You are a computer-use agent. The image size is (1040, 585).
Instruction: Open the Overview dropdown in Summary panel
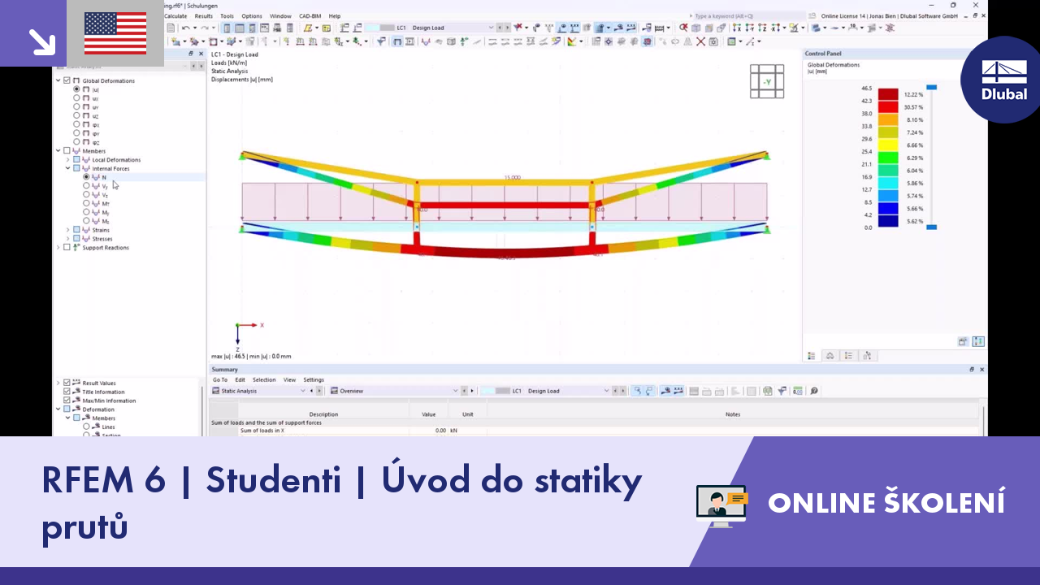tap(395, 391)
